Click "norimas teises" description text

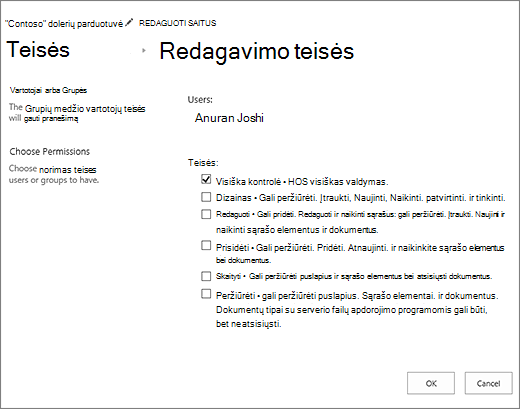68,170
